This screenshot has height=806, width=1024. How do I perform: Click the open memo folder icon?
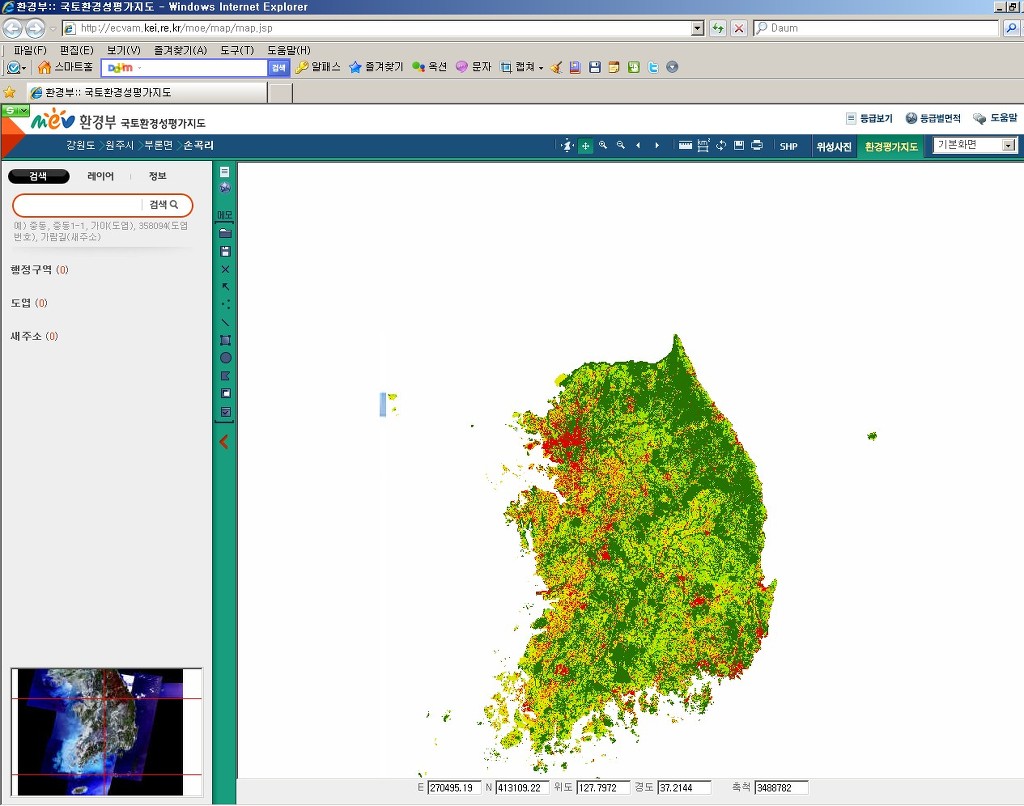pyautogui.click(x=225, y=233)
